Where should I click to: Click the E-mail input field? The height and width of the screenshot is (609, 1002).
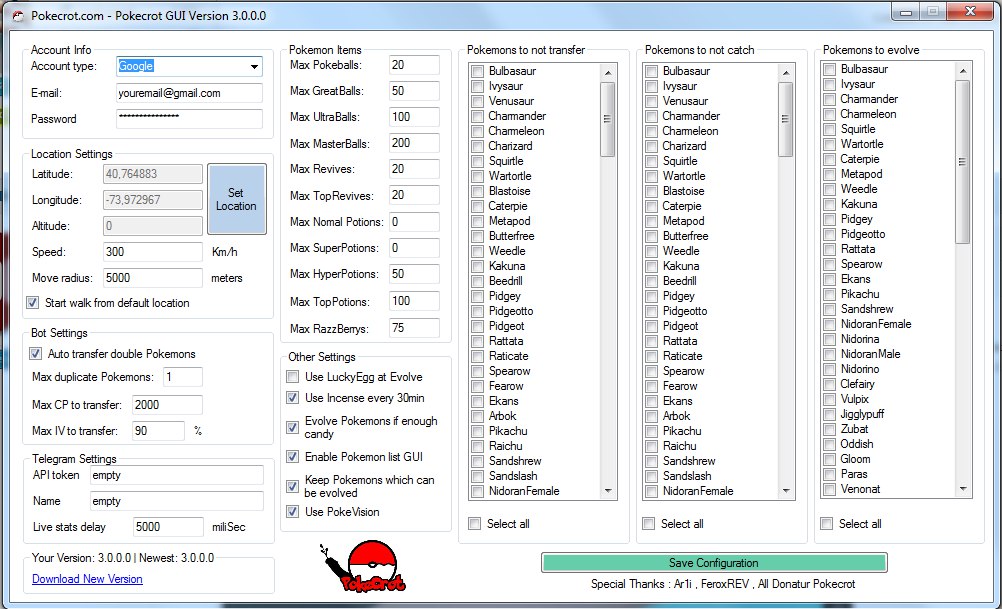pyautogui.click(x=189, y=93)
